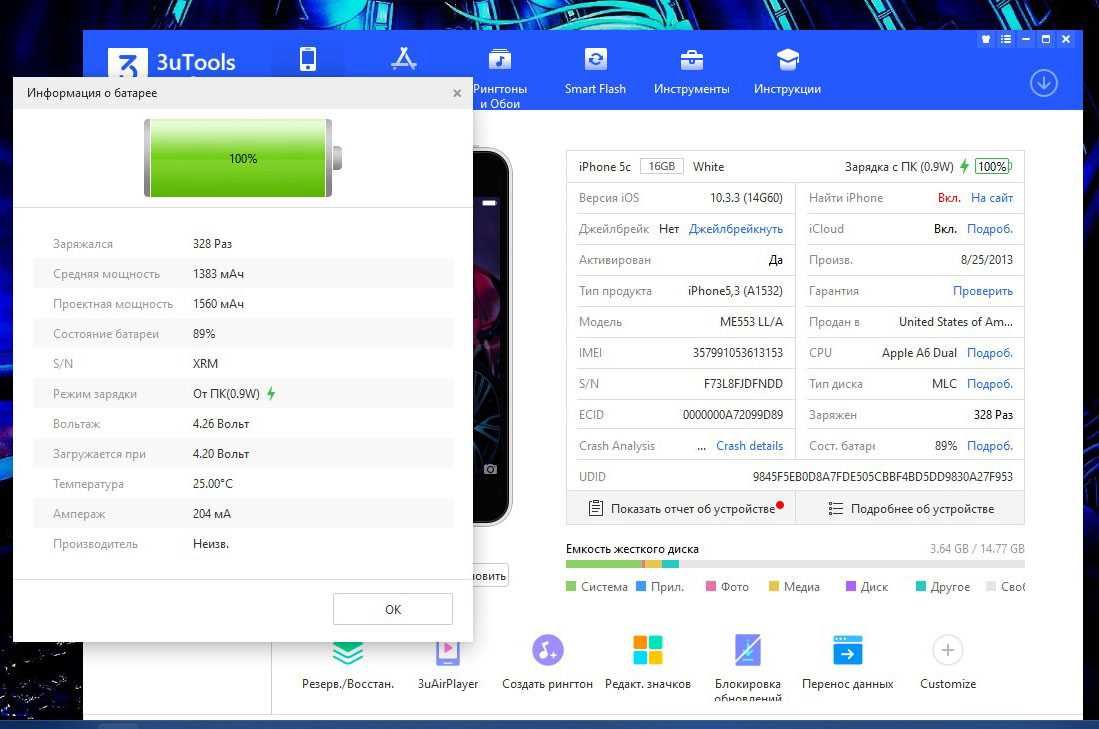
Task: Click Показать отчет об устройстве button
Action: coord(681,508)
